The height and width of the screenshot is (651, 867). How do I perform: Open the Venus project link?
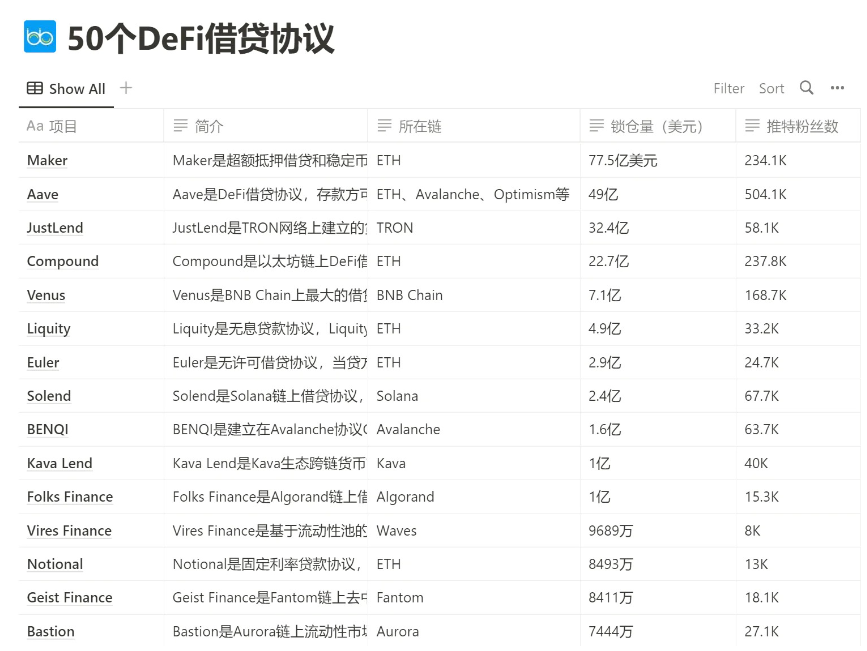click(46, 295)
